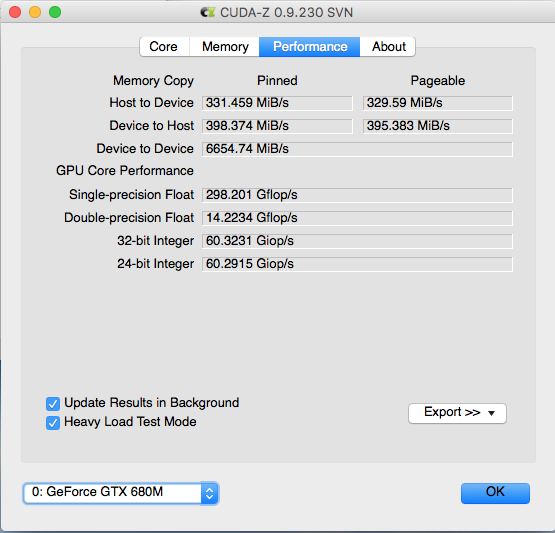Switch to the Core tab
The width and height of the screenshot is (555, 533).
click(x=165, y=47)
